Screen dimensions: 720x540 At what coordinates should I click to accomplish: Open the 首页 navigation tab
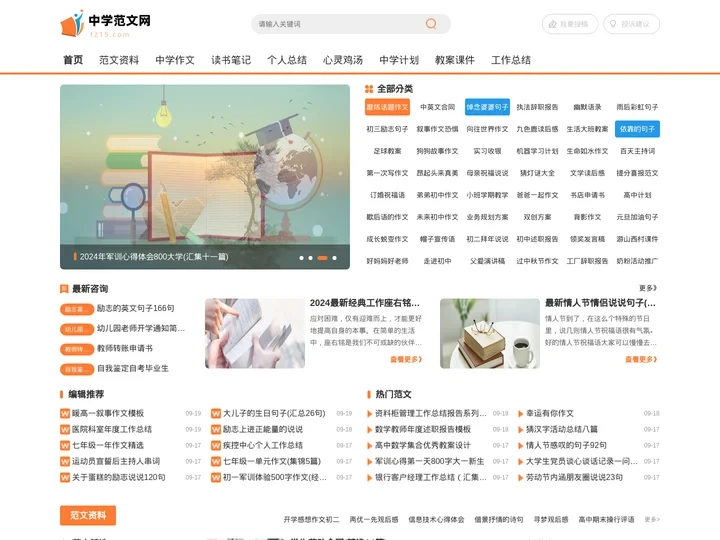pos(73,60)
